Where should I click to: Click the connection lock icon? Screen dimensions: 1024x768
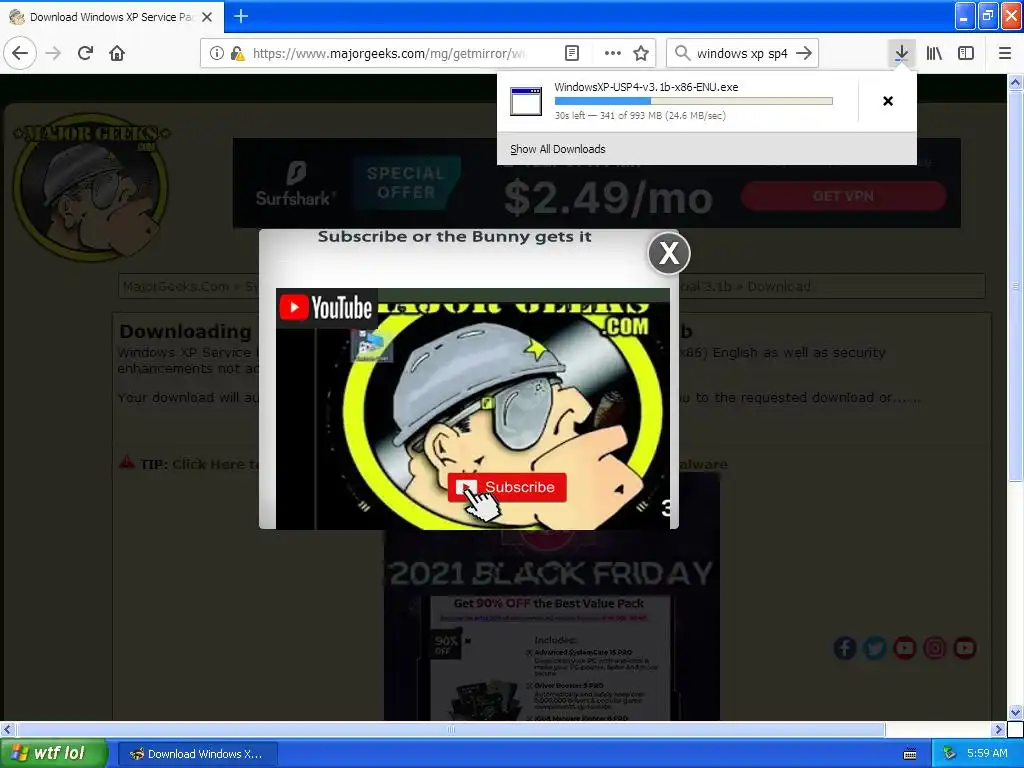click(237, 53)
